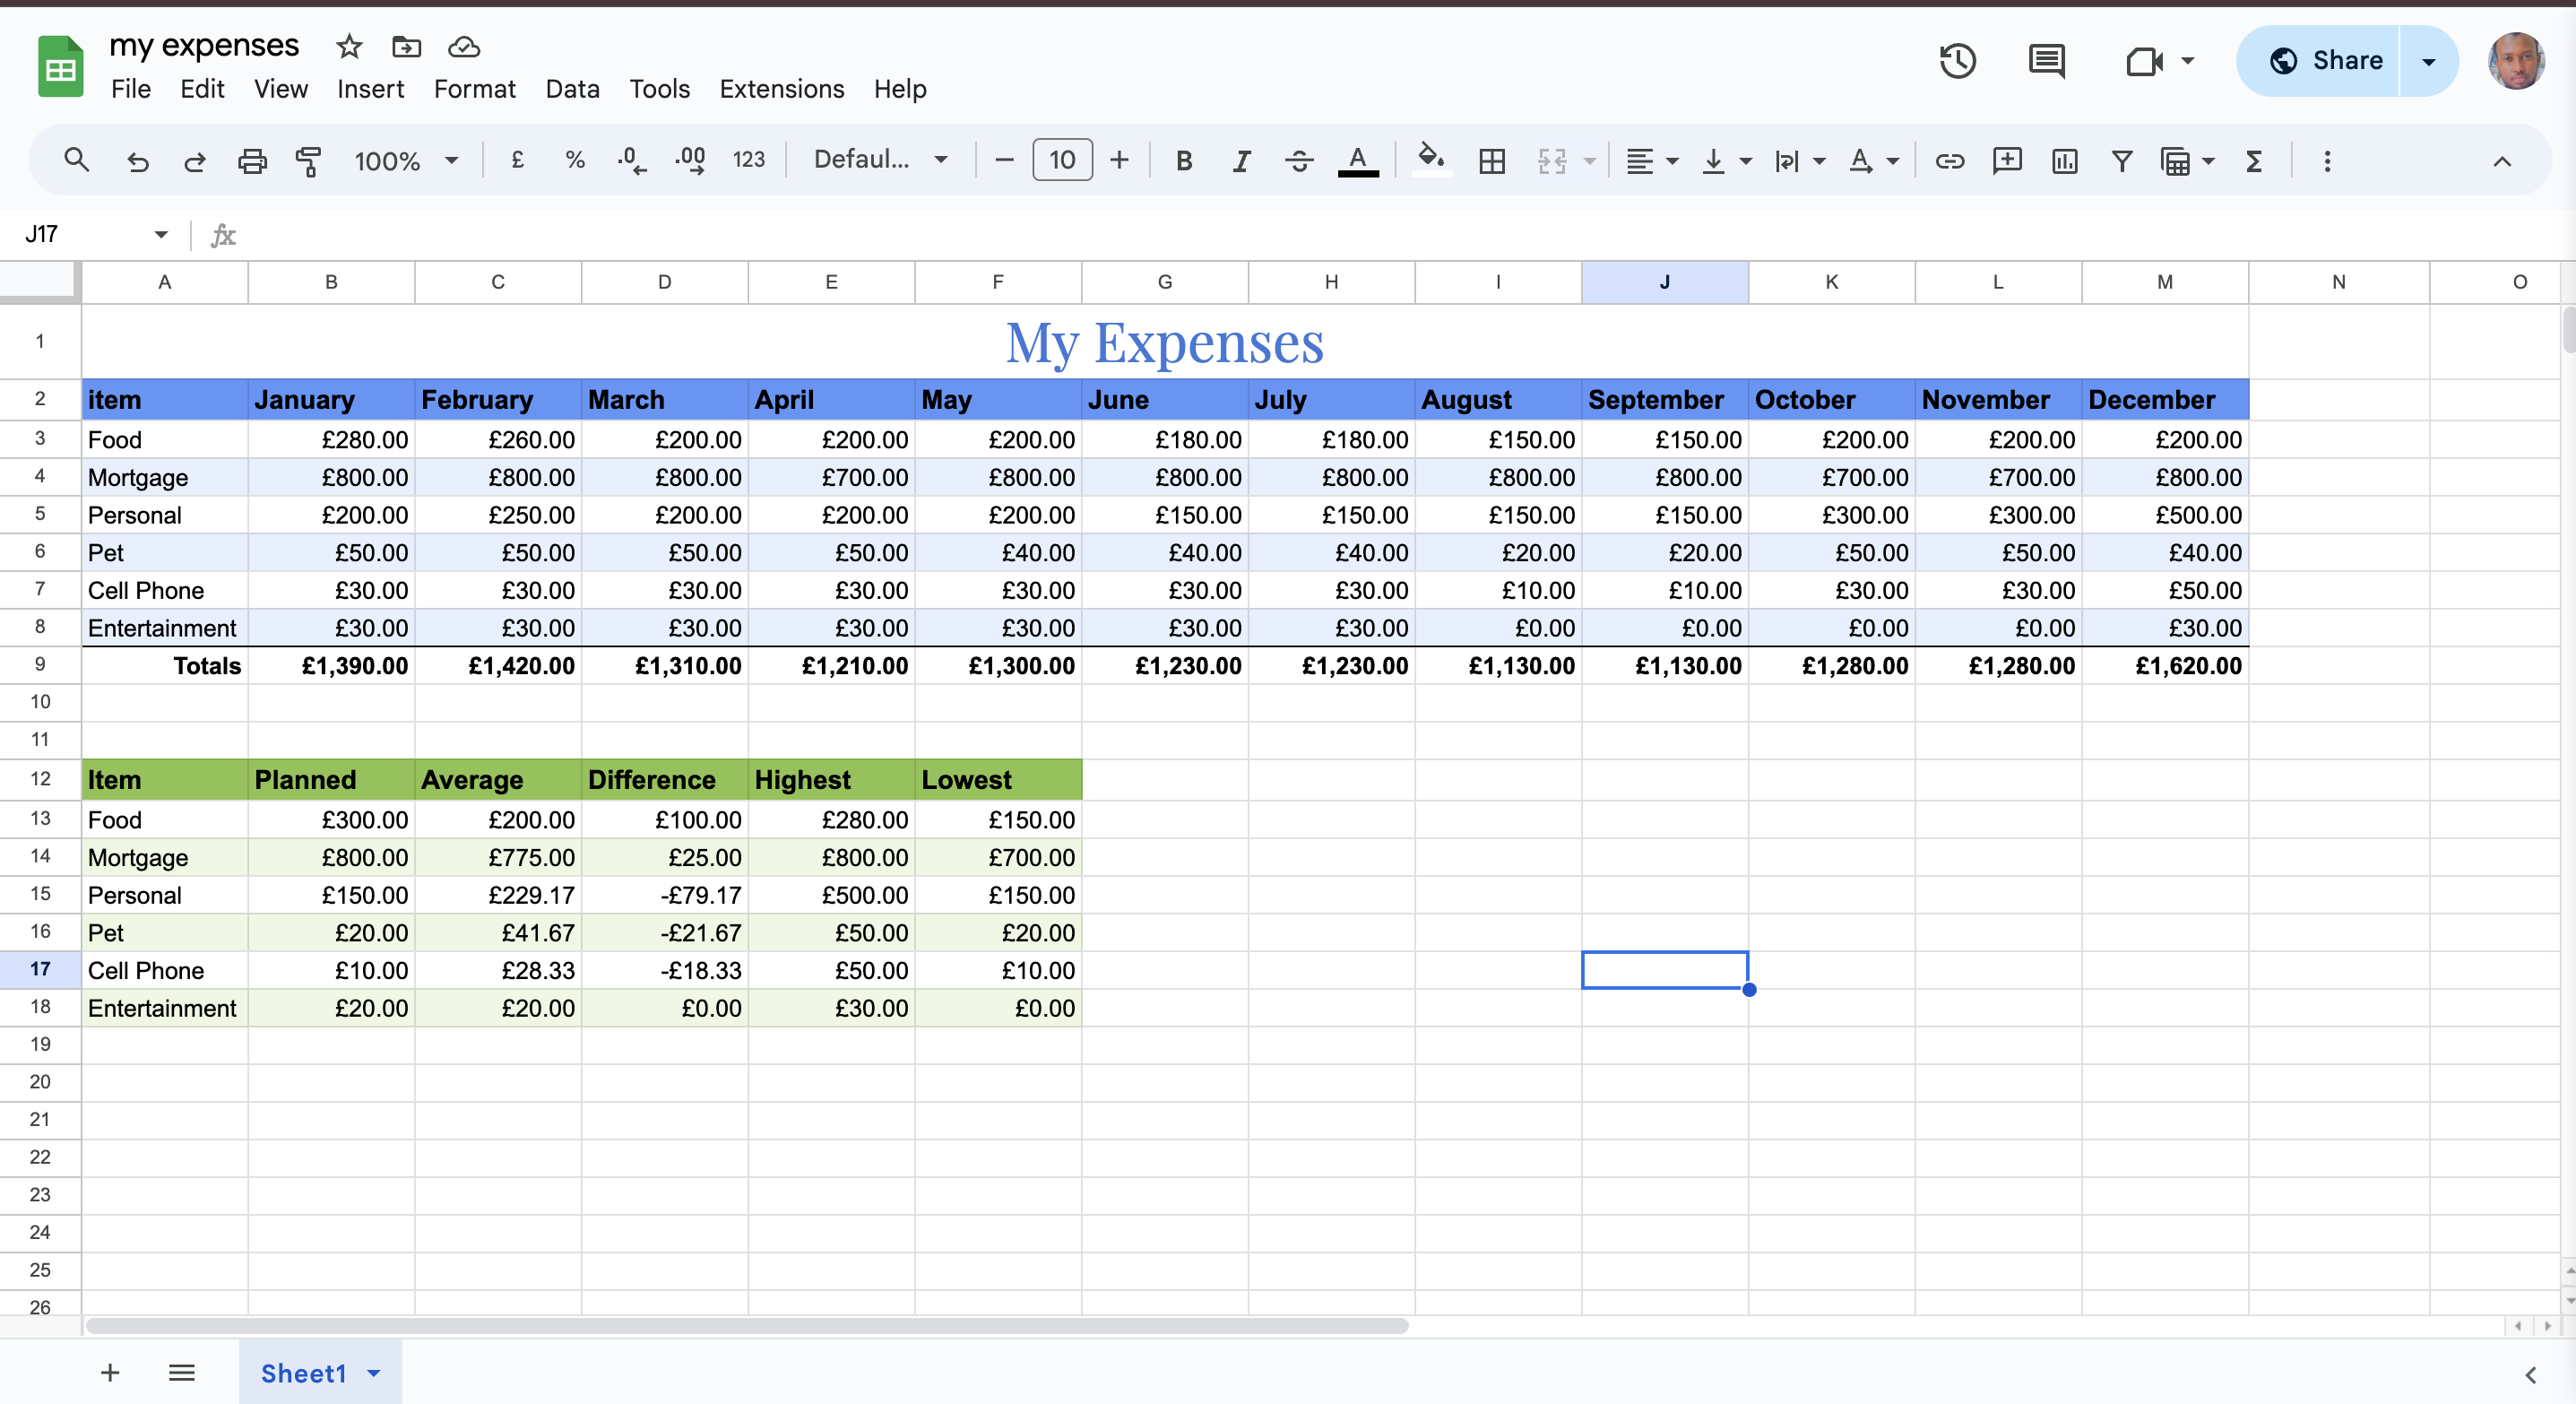Open the Help menu

click(x=900, y=89)
